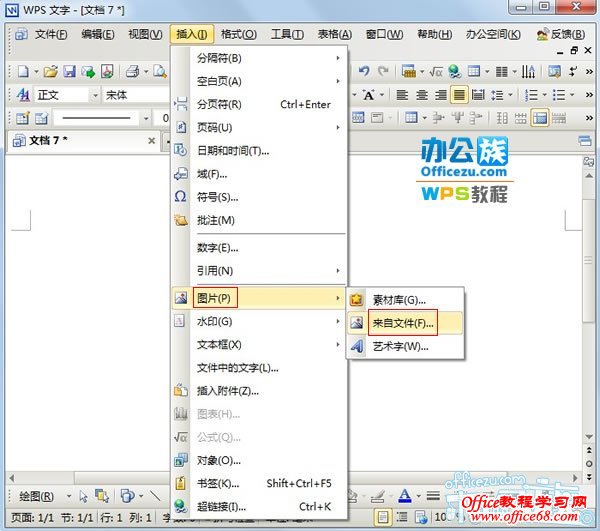600x531 pixels.
Task: Open the 帮助(H) menu
Action: pos(434,34)
